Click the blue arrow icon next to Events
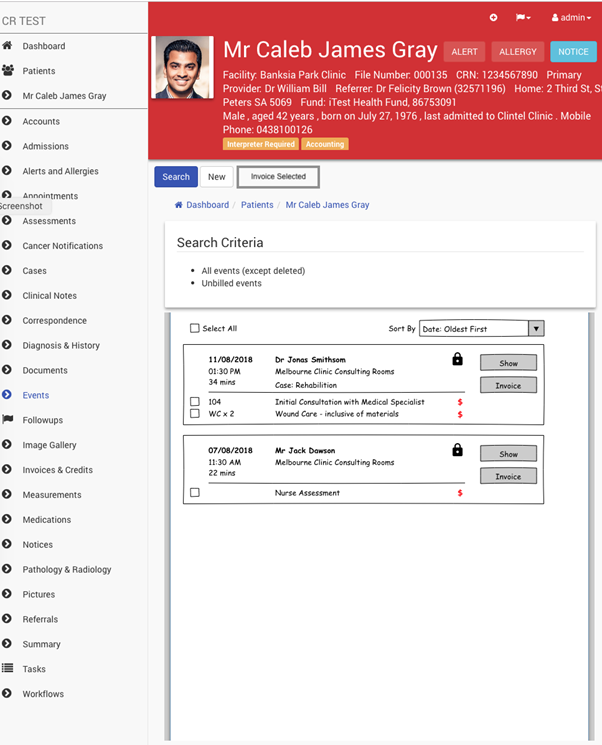Viewport: 602px width, 745px height. [7, 394]
